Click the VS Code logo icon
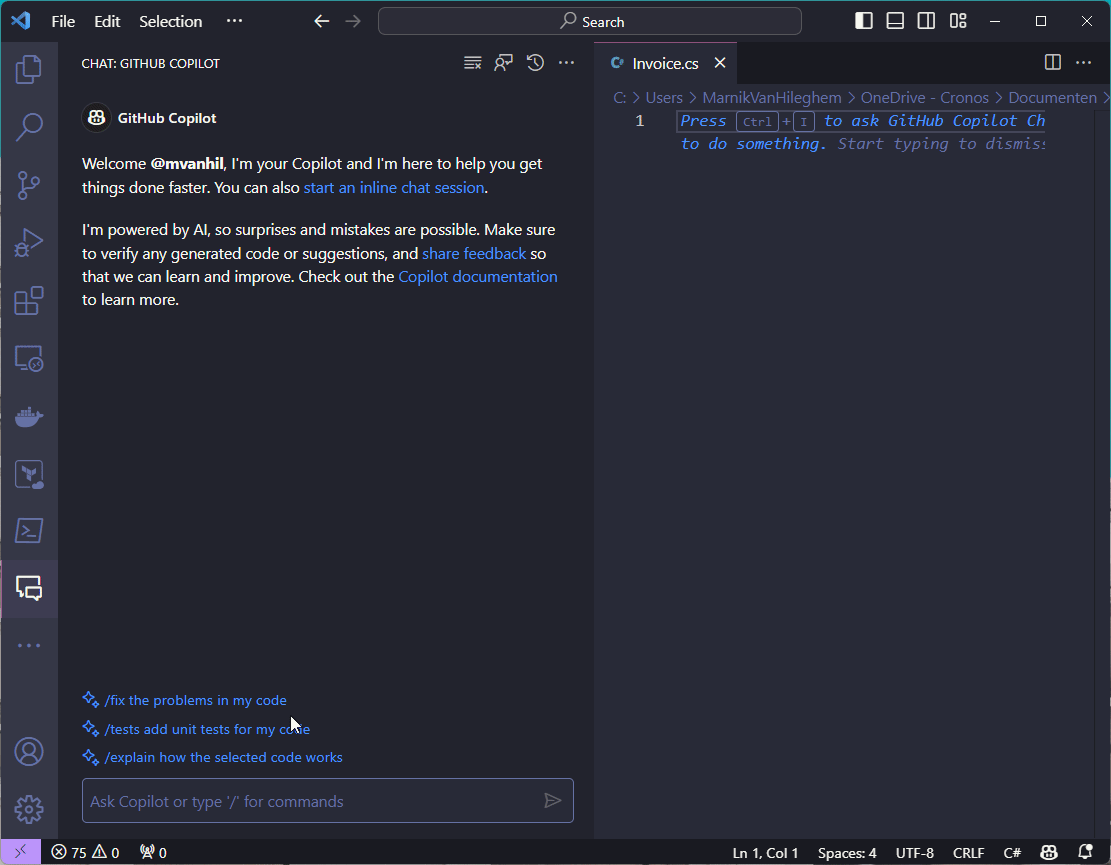This screenshot has height=865, width=1111. click(21, 21)
